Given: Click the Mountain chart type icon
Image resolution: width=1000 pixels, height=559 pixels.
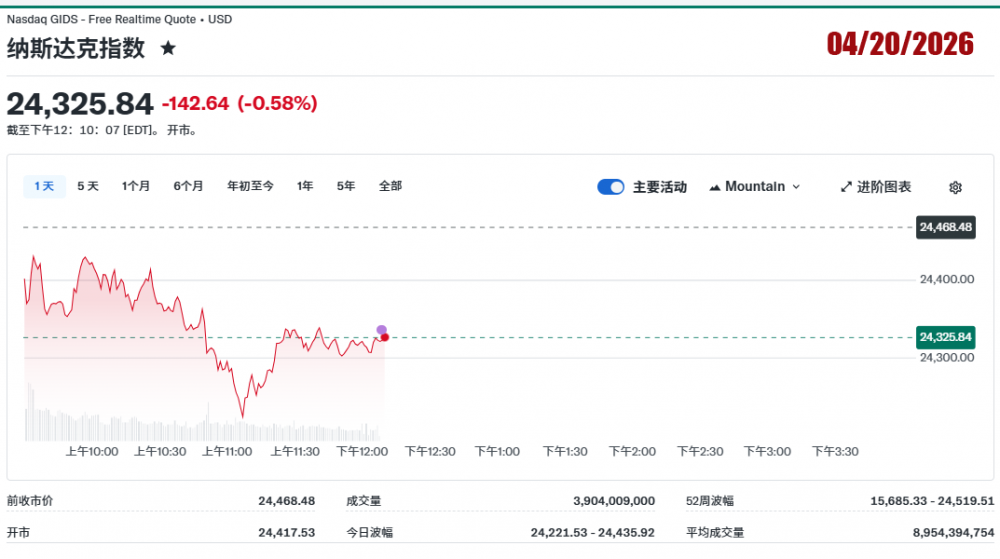Looking at the screenshot, I should [x=715, y=187].
